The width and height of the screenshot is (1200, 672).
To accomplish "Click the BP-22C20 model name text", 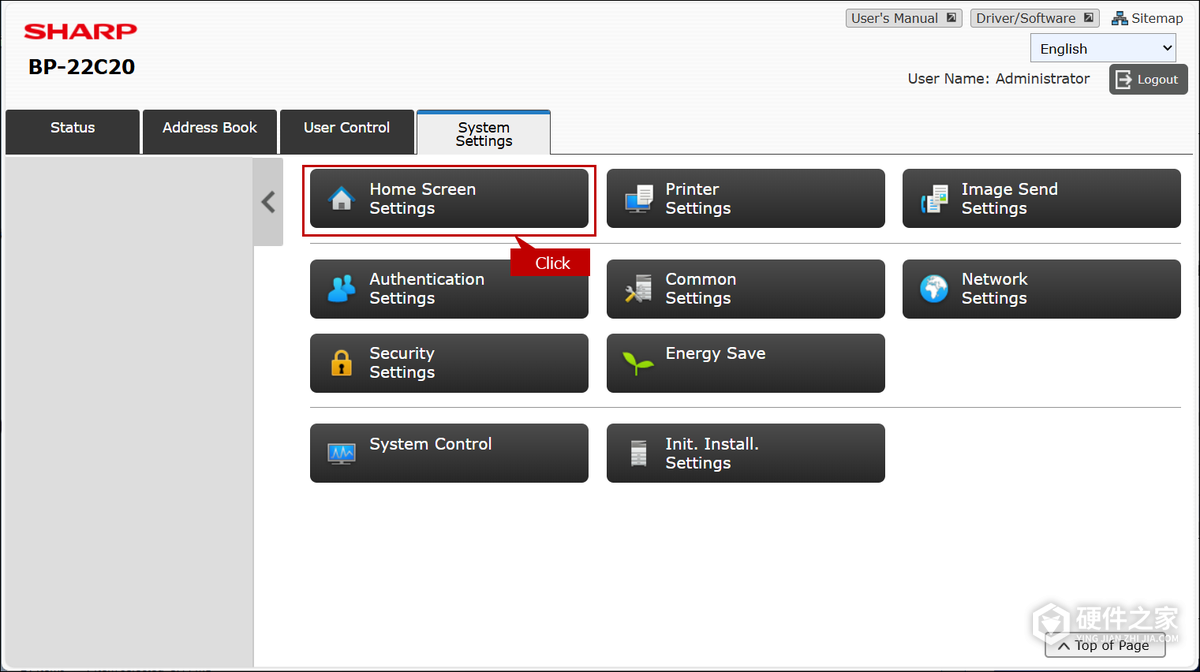I will (x=82, y=68).
